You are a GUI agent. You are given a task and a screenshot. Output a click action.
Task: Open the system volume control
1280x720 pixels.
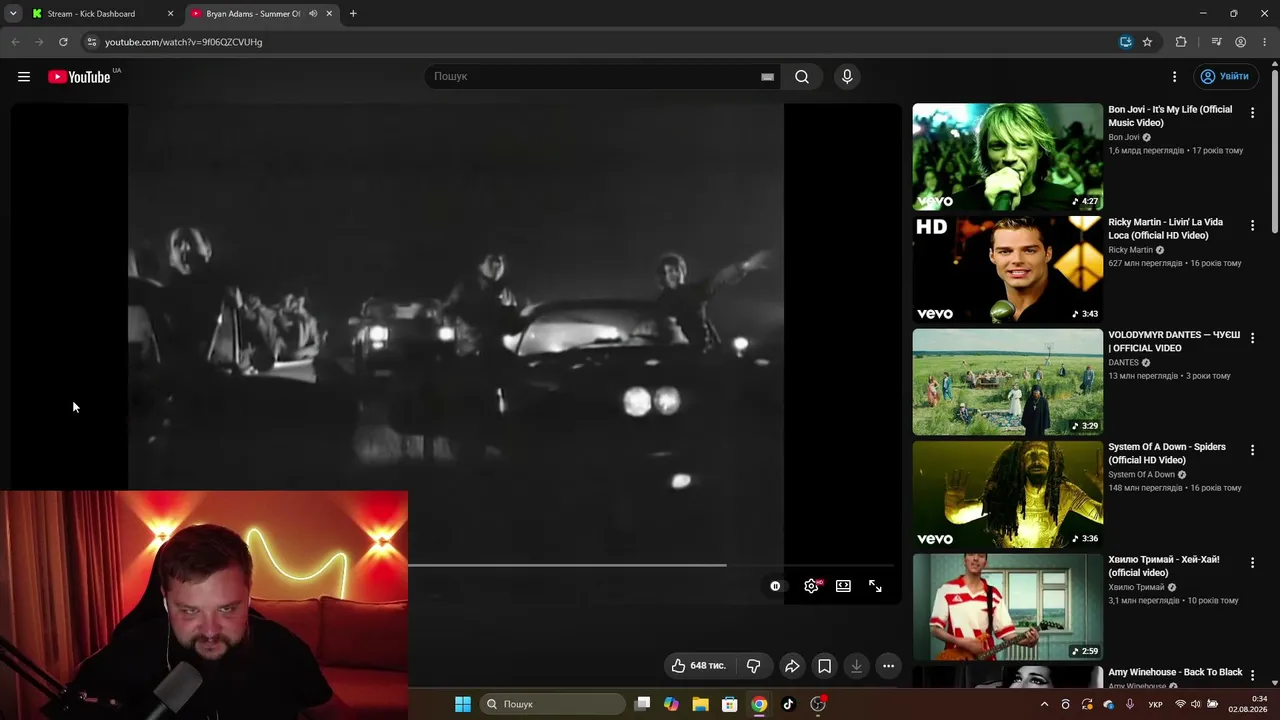[x=1195, y=704]
